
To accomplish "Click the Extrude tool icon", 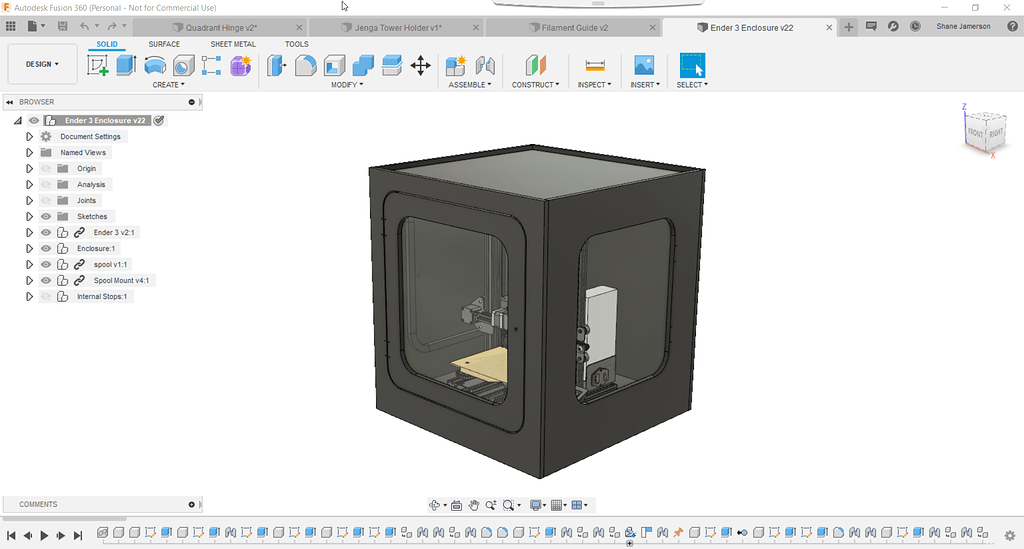I will tap(126, 66).
